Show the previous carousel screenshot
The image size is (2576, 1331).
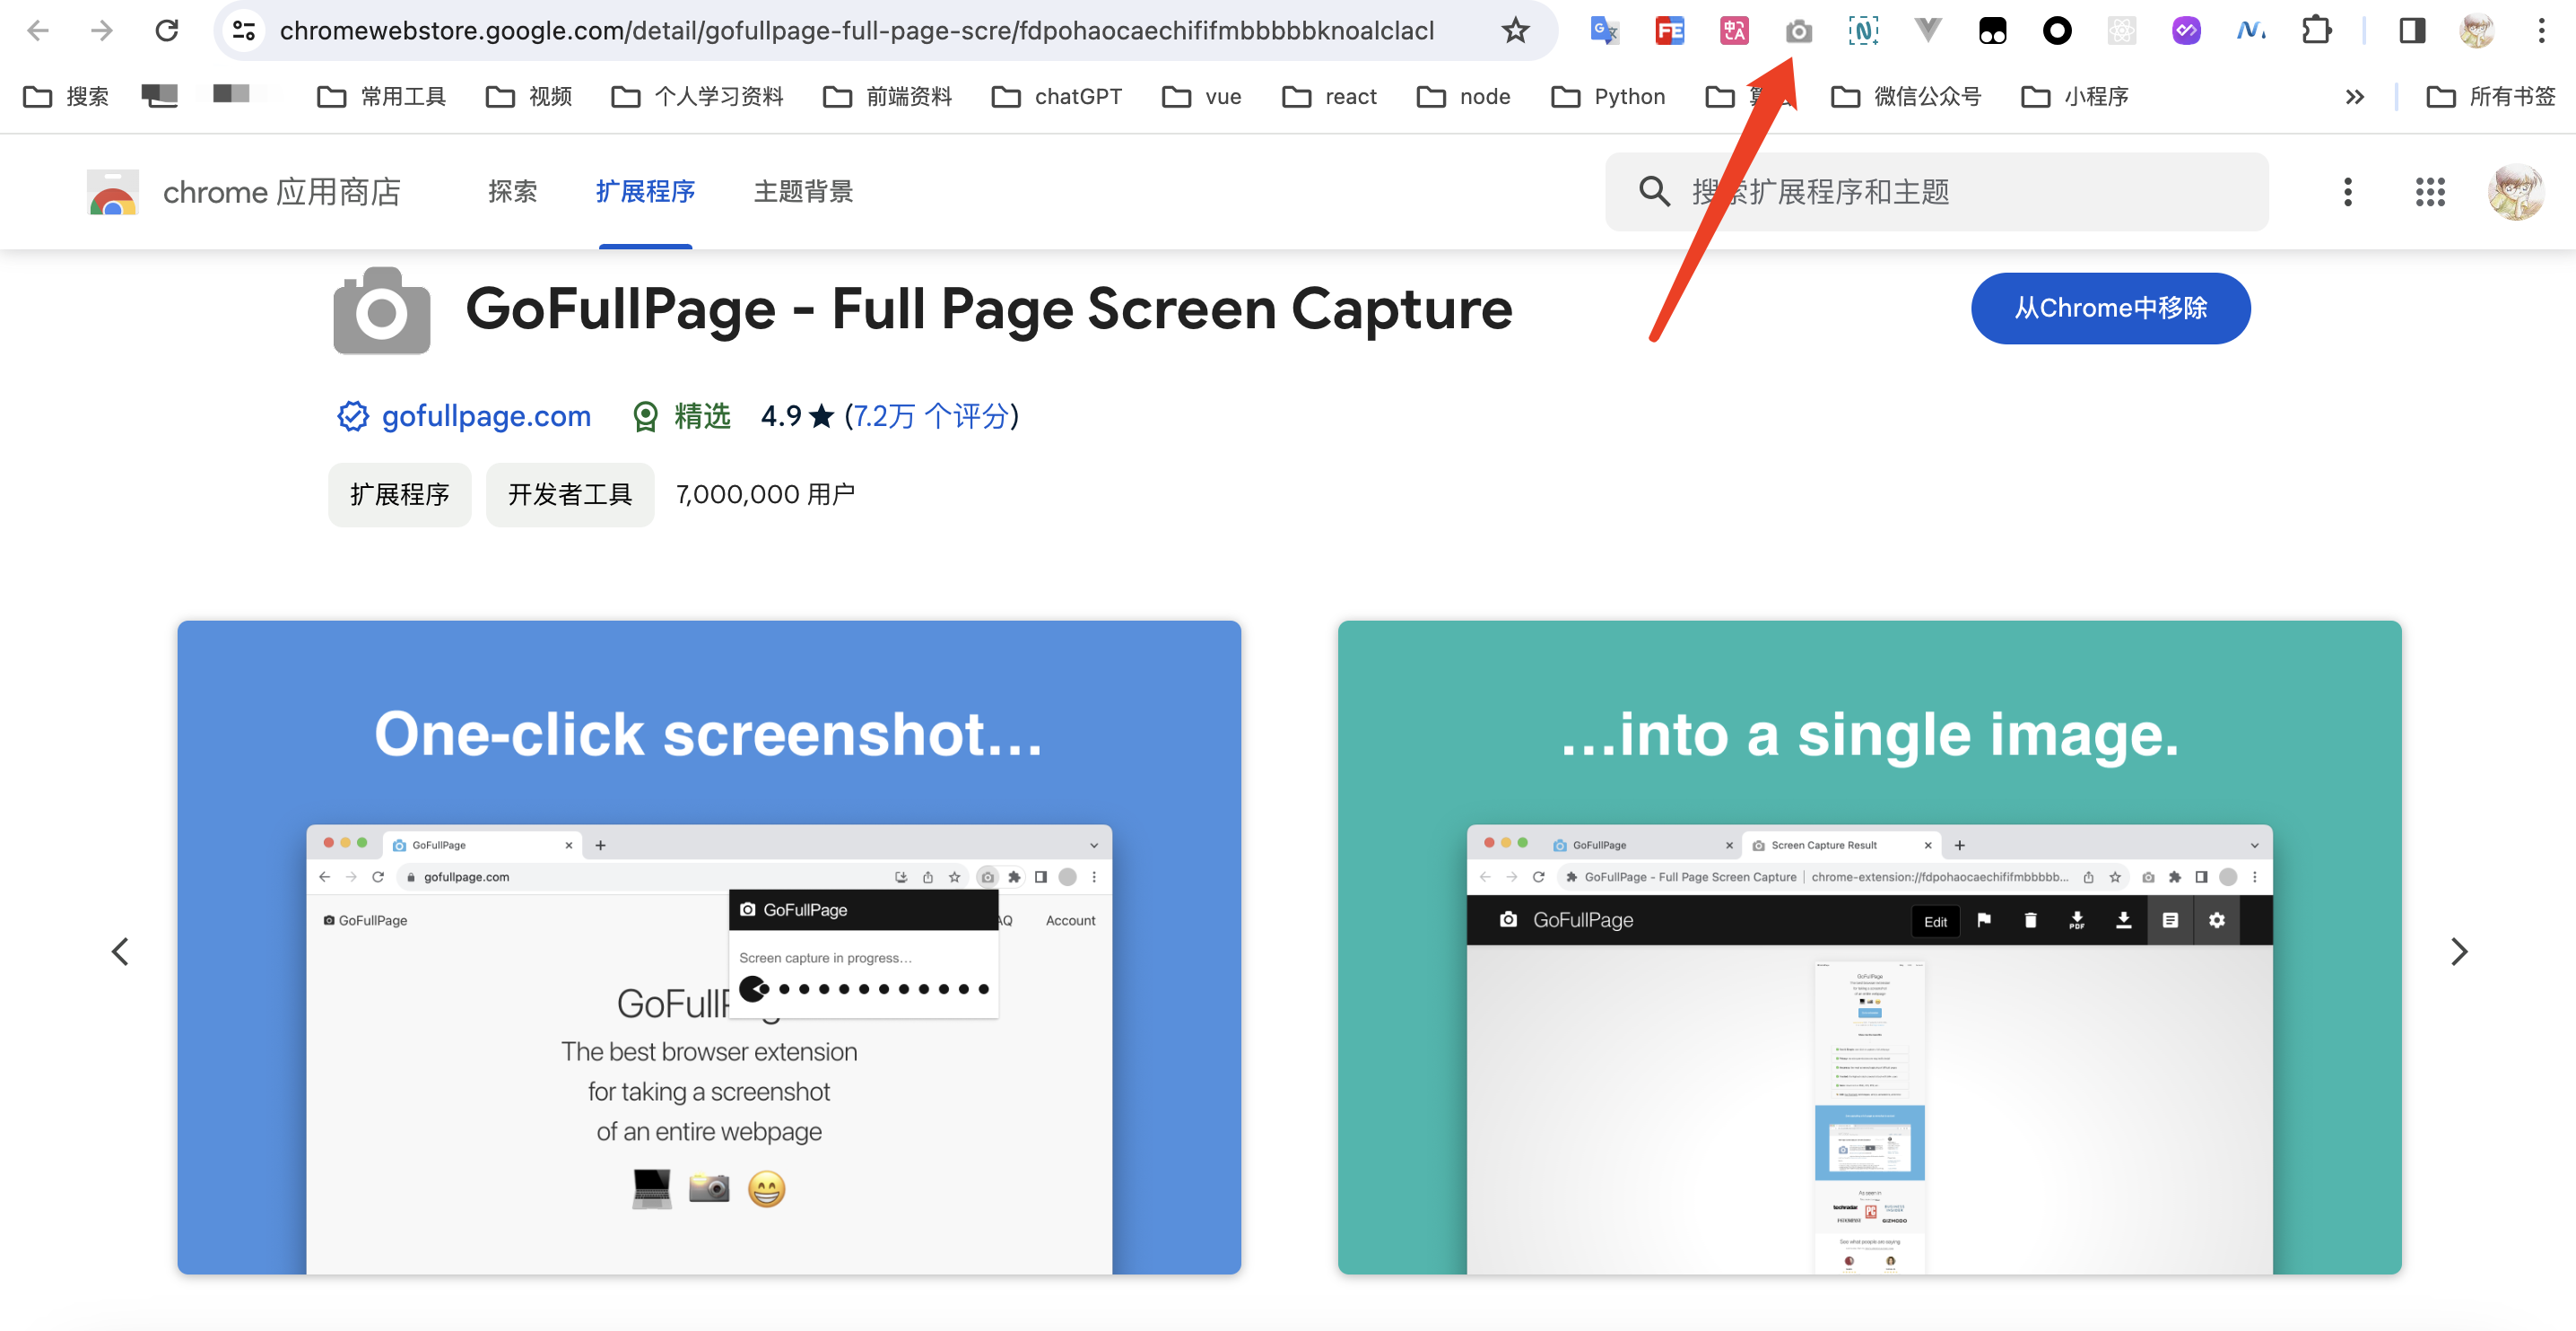[x=120, y=951]
